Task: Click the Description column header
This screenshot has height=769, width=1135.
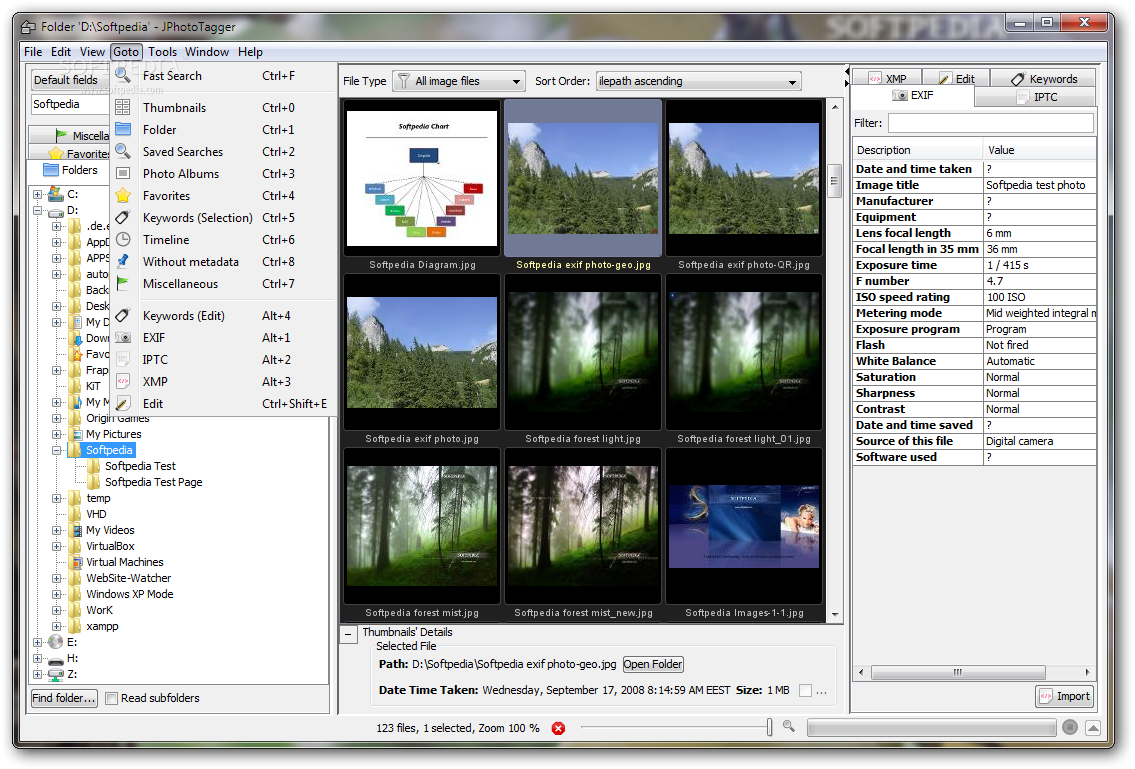Action: point(918,150)
